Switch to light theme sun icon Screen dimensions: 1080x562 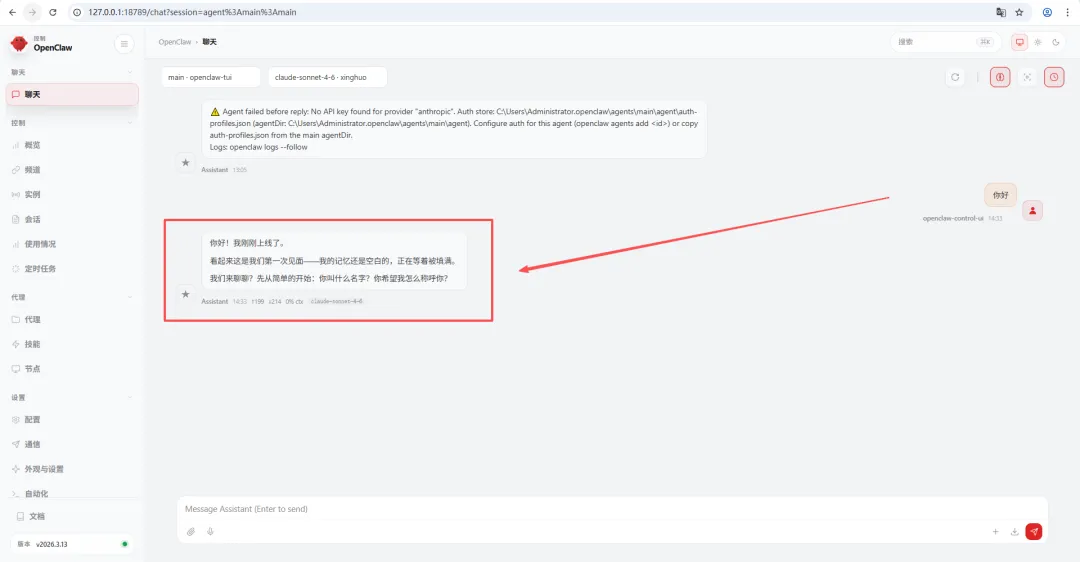click(x=1038, y=42)
